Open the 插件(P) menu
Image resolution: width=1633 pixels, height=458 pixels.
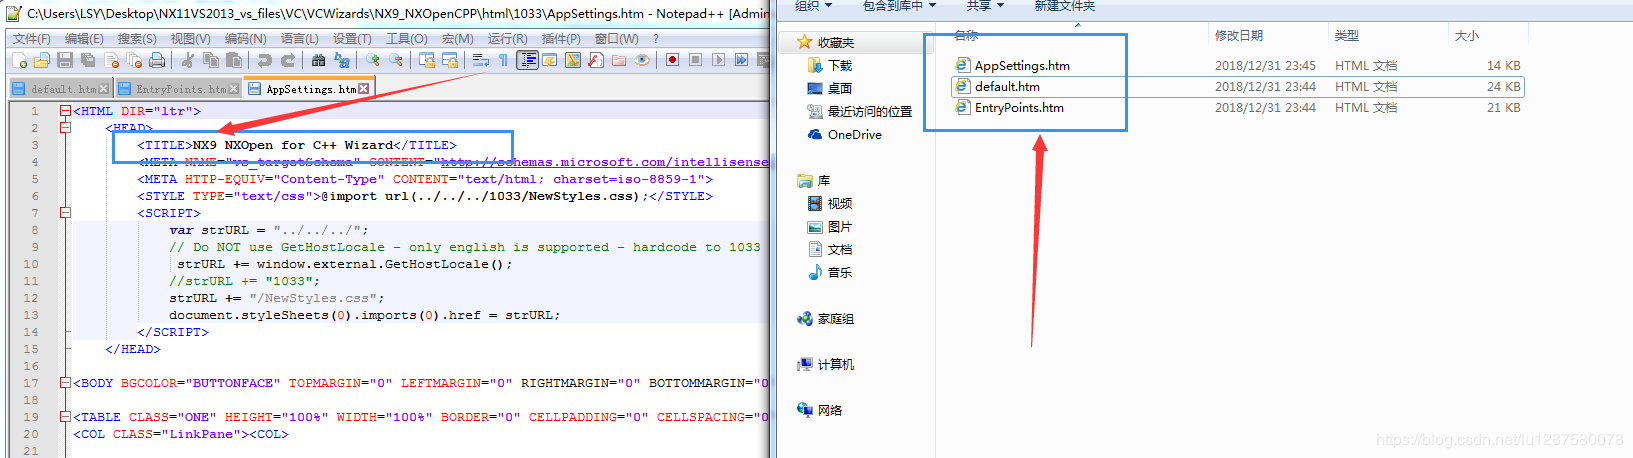(x=561, y=39)
